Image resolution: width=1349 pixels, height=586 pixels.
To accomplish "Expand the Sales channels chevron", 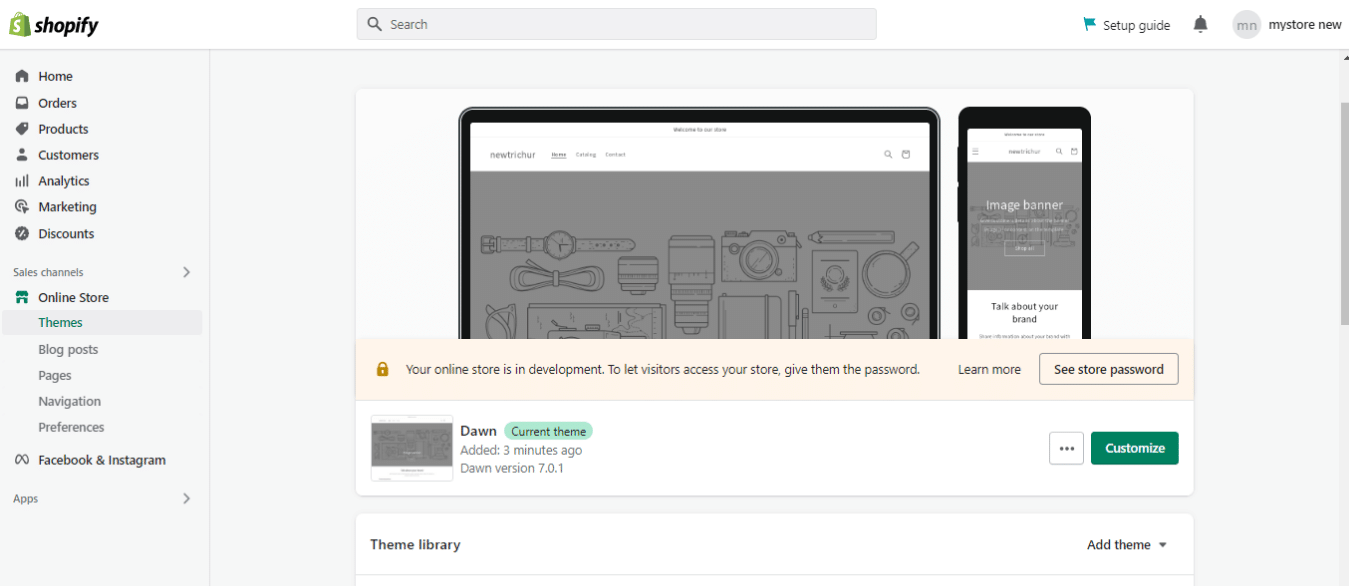I will pyautogui.click(x=186, y=271).
